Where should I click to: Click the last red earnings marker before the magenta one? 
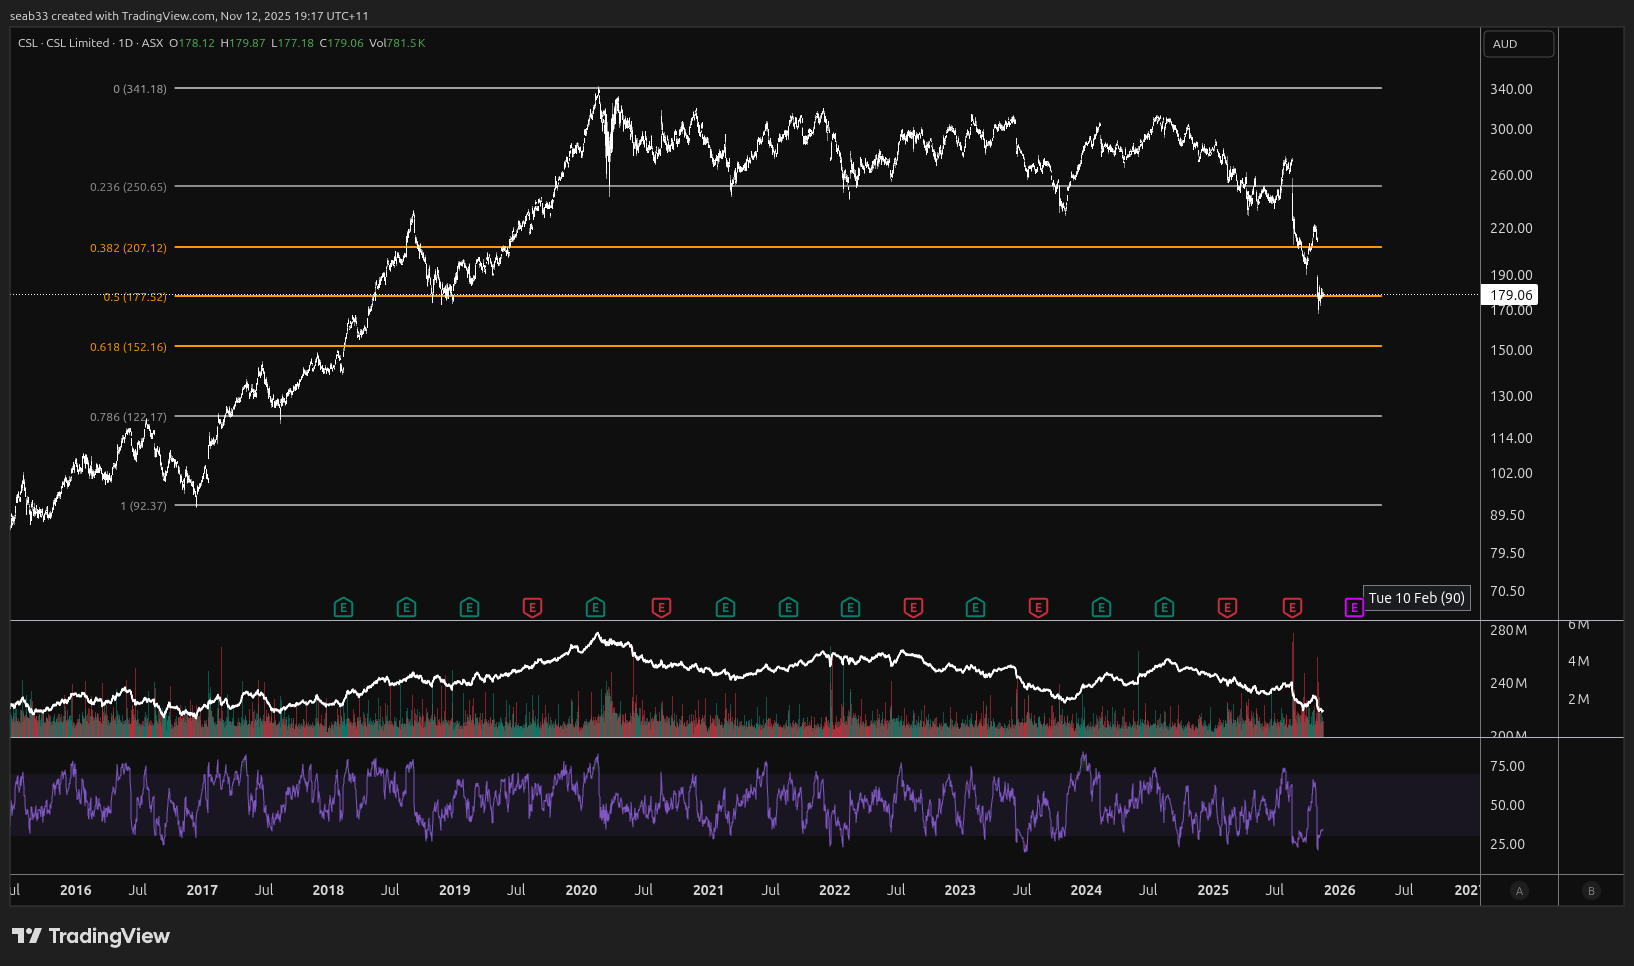[1292, 607]
